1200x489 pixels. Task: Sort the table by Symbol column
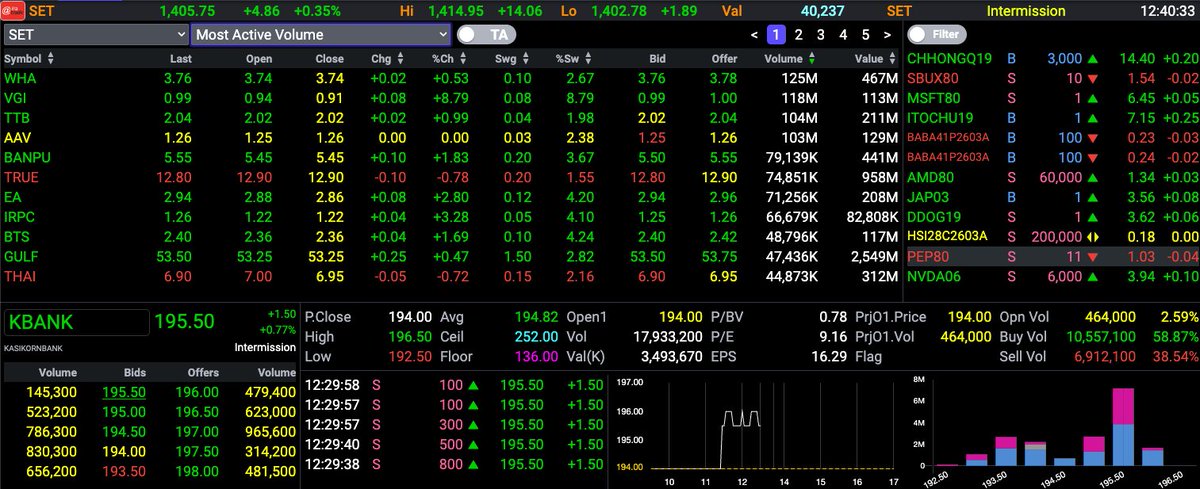coord(50,59)
